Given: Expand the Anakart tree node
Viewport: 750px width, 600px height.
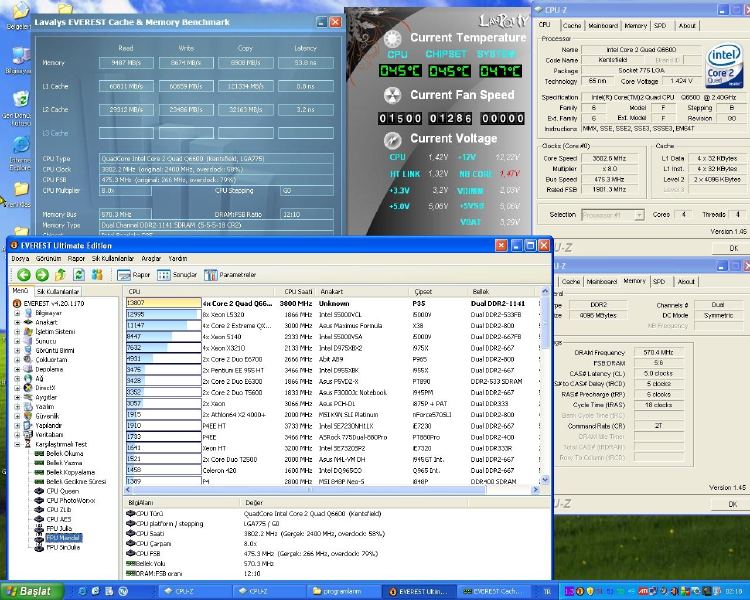Looking at the screenshot, I should 17,322.
